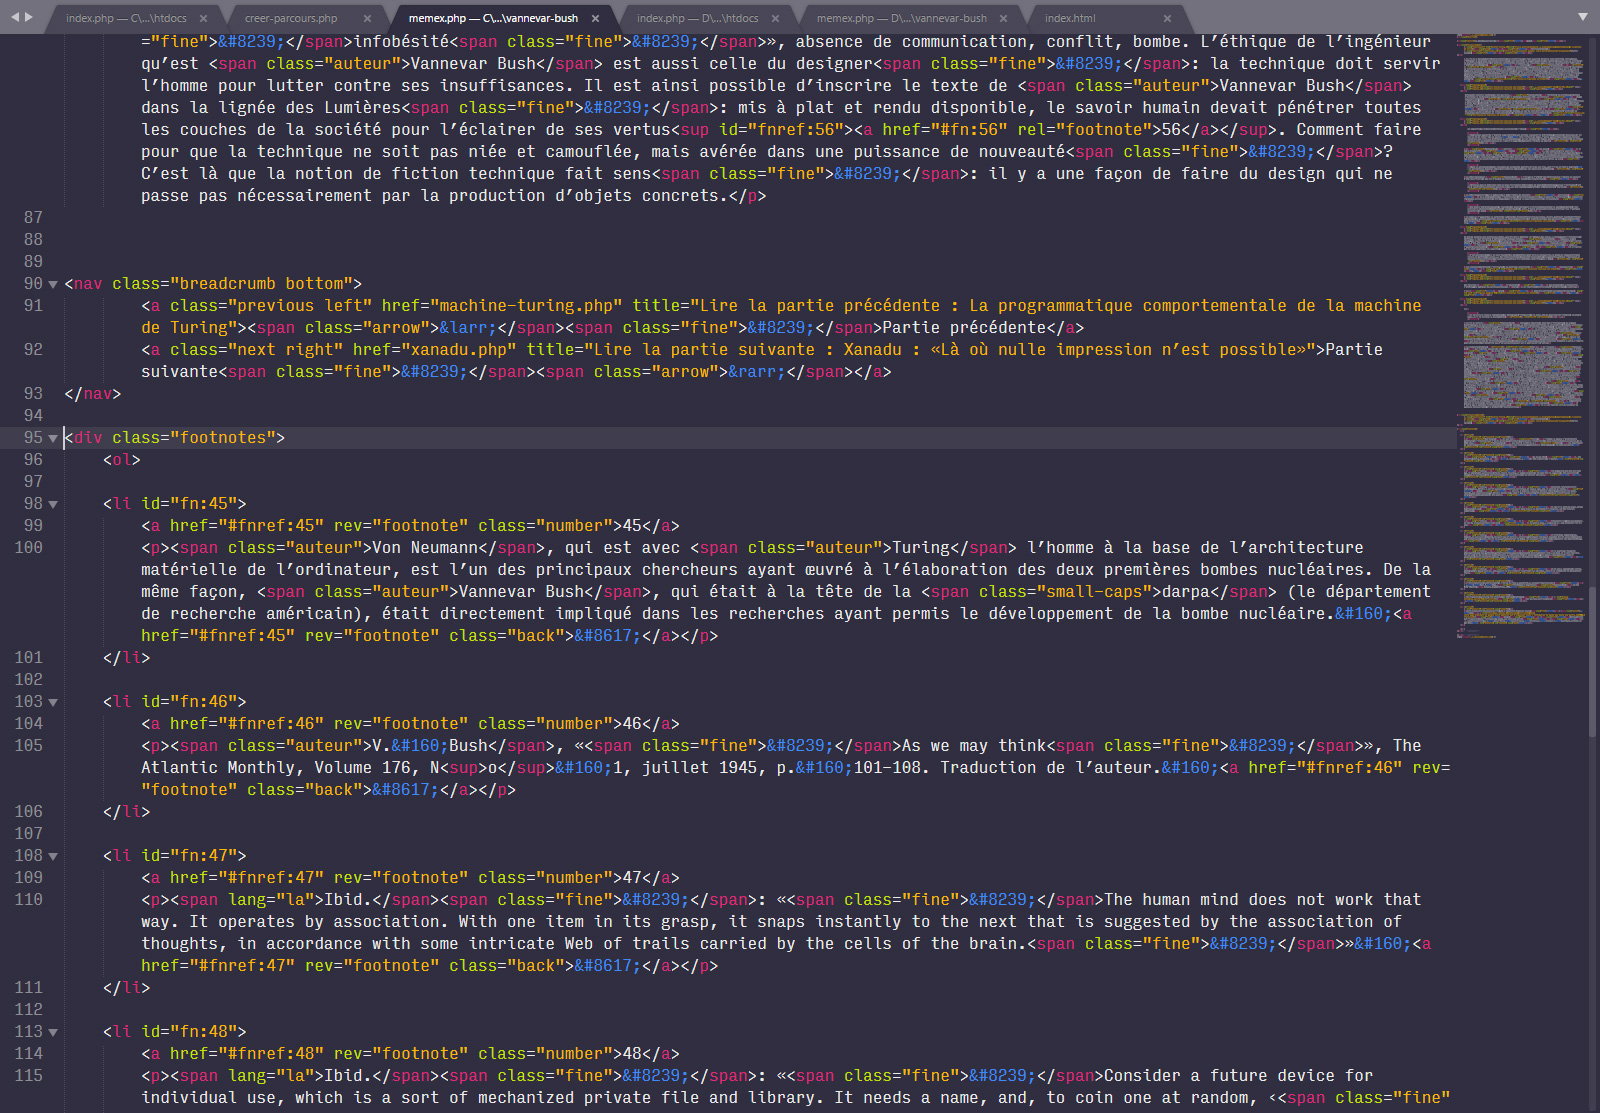Open the index.php D:\htdocs tab

pyautogui.click(x=697, y=18)
